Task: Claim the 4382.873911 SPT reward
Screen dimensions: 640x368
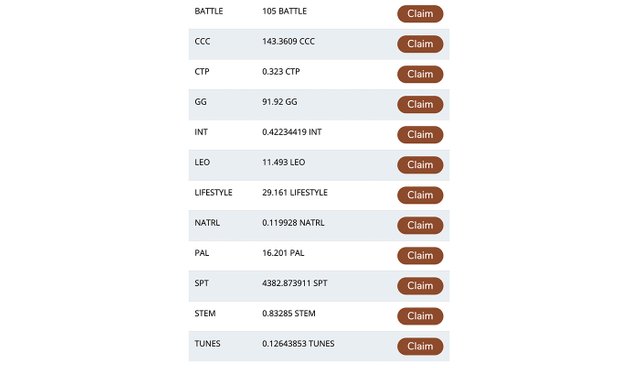Action: point(420,286)
